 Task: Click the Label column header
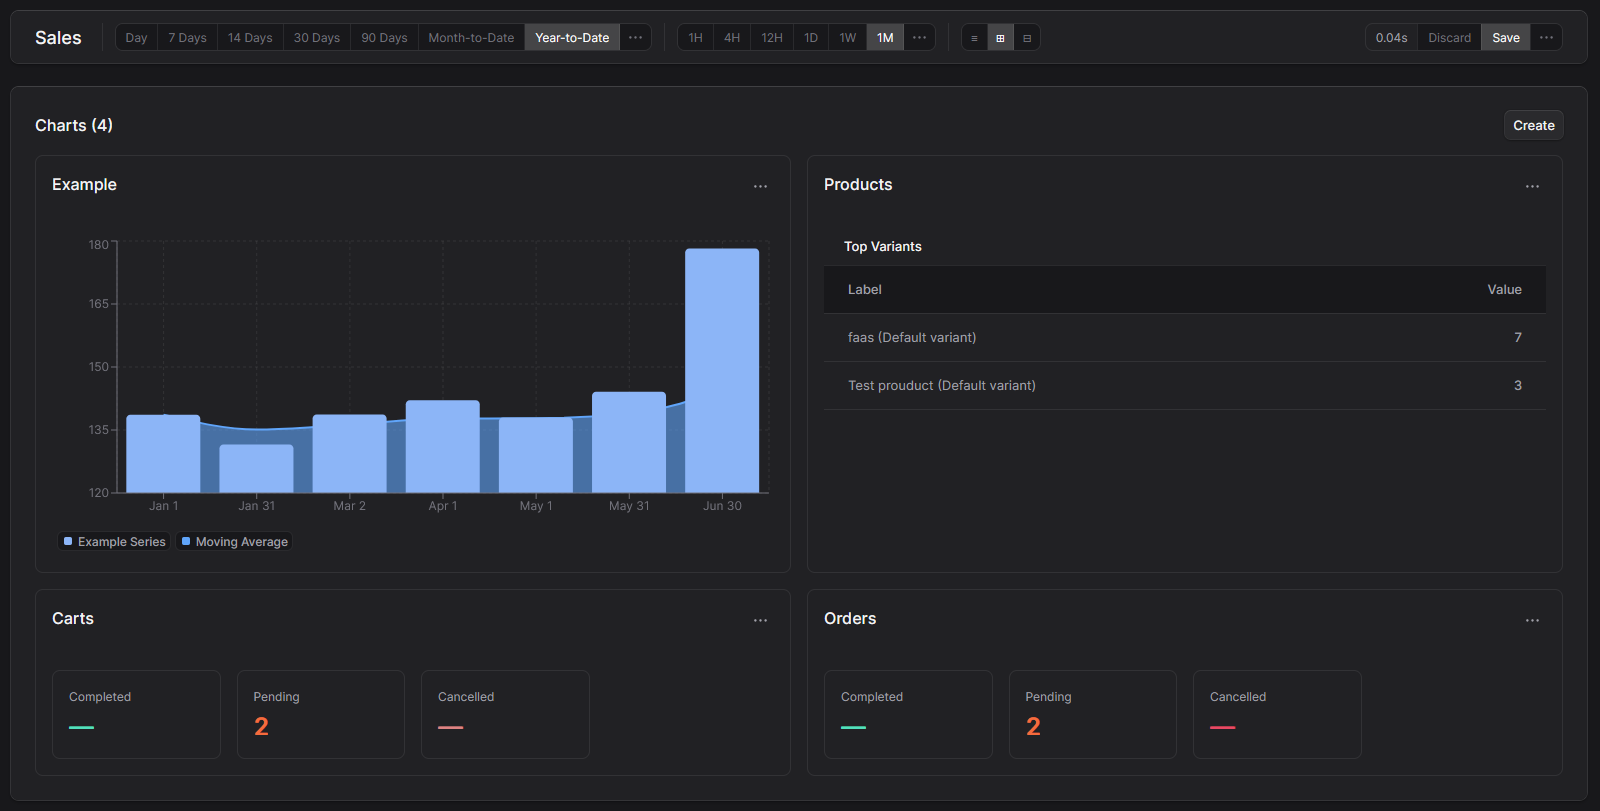(865, 290)
